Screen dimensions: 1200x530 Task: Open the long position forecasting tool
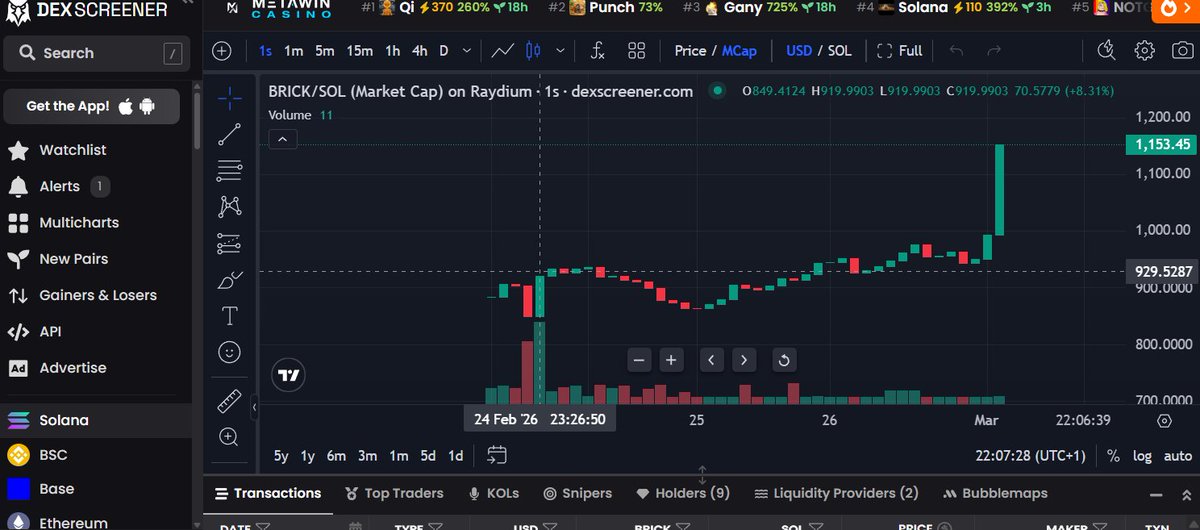(230, 243)
